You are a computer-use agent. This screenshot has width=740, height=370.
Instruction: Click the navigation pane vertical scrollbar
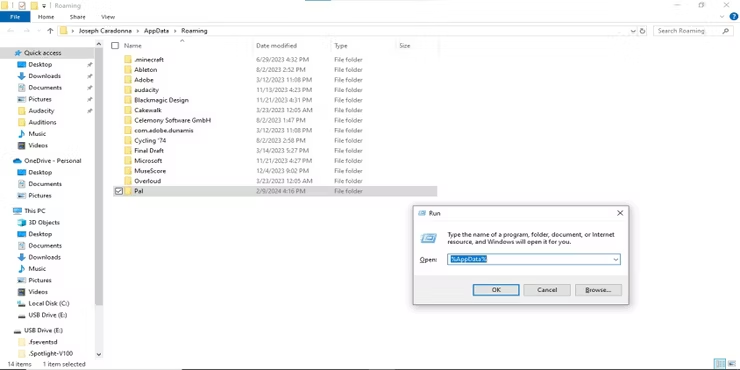tap(99, 198)
